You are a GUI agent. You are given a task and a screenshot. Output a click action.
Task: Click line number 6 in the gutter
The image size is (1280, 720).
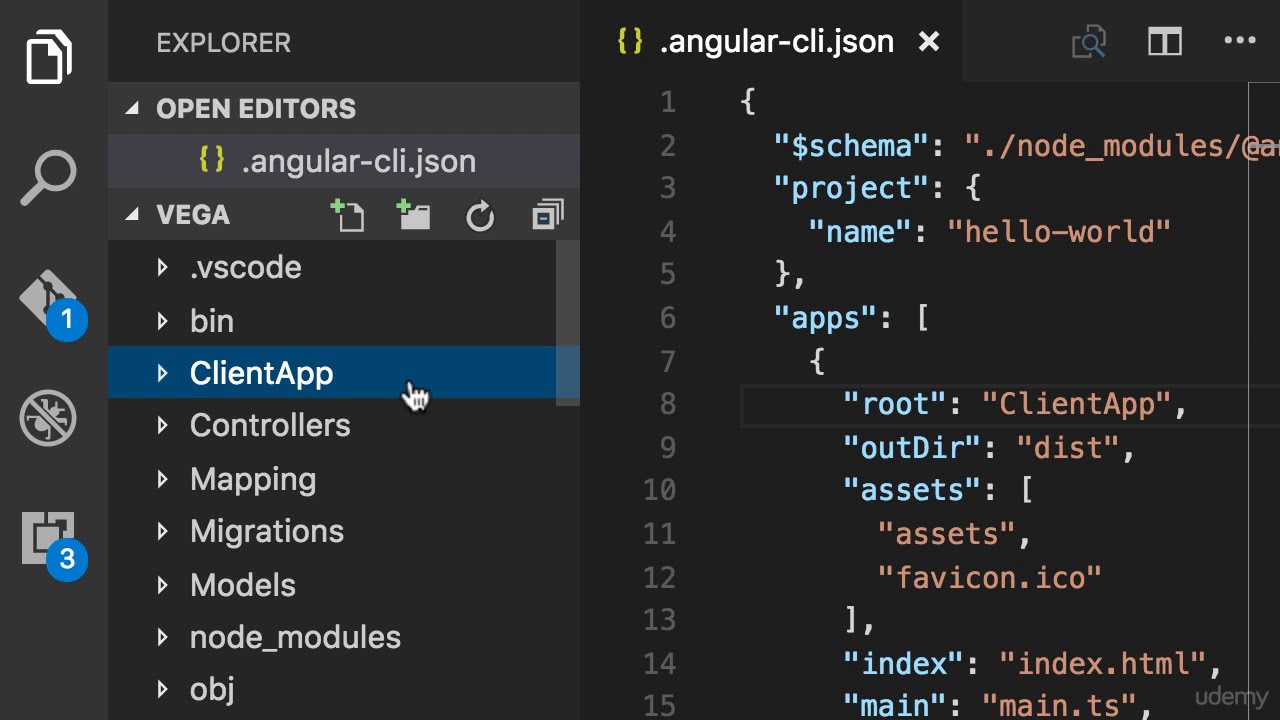point(667,318)
